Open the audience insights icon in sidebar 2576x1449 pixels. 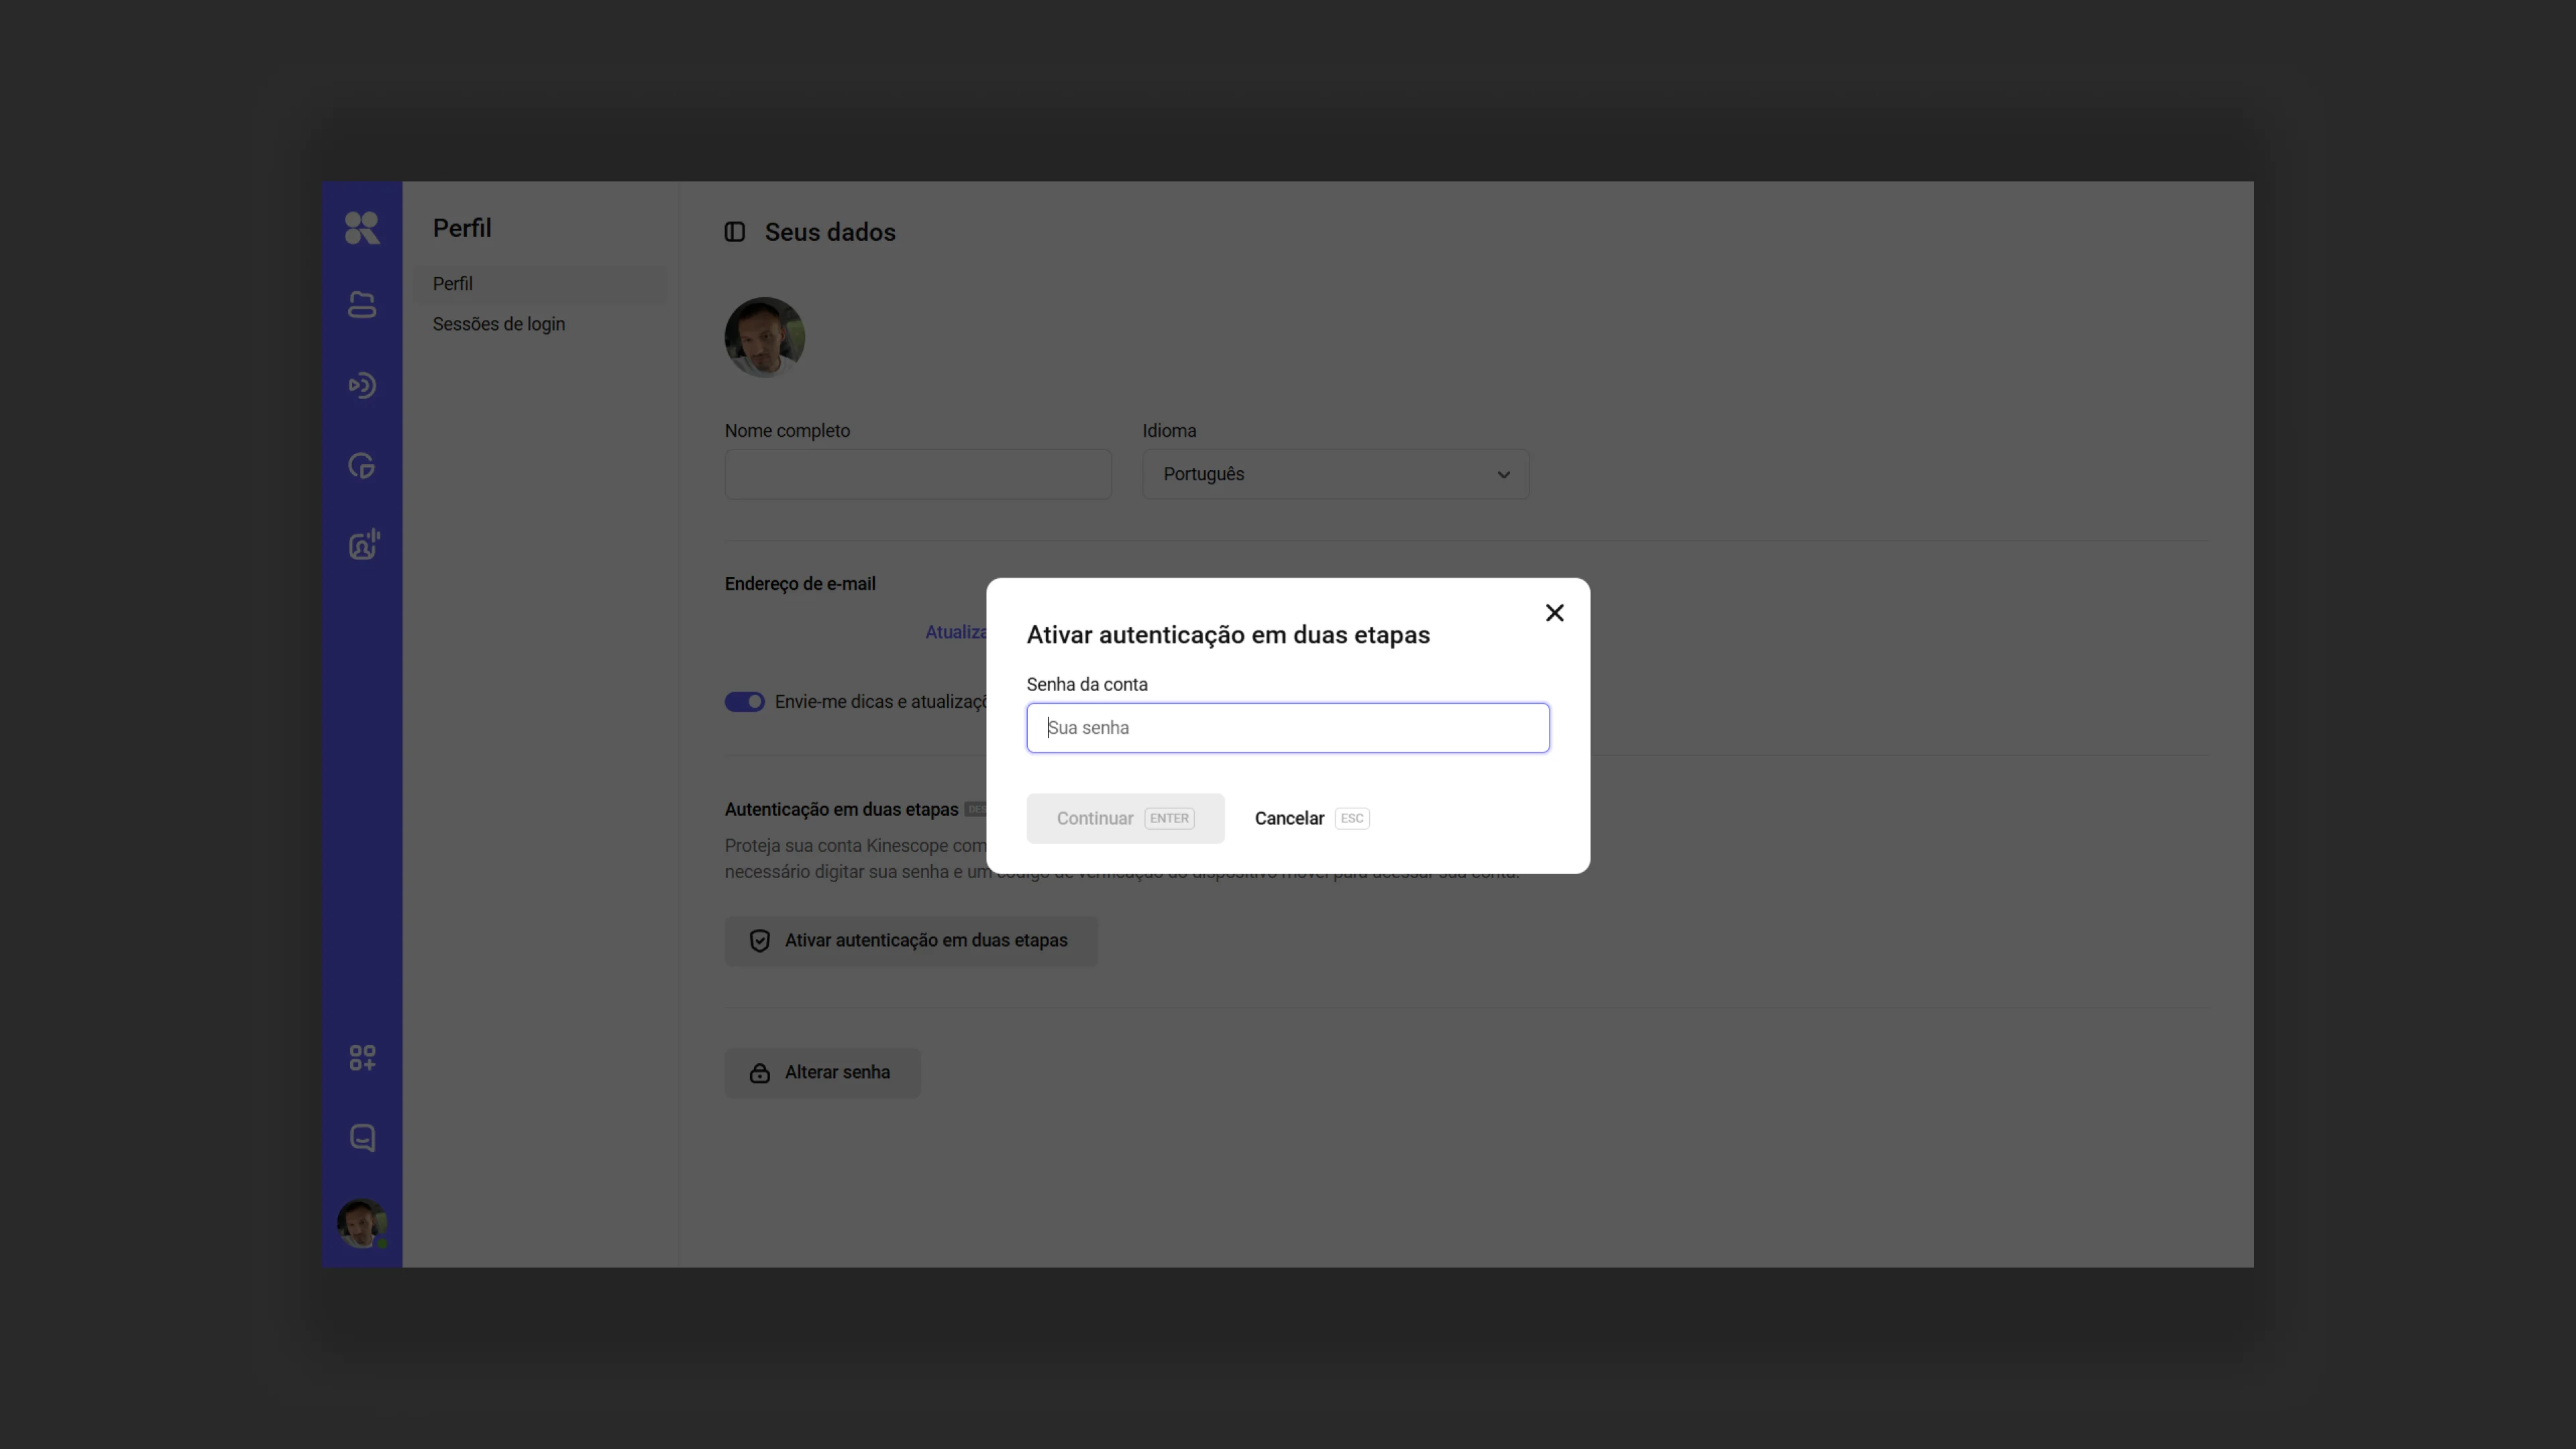click(363, 545)
